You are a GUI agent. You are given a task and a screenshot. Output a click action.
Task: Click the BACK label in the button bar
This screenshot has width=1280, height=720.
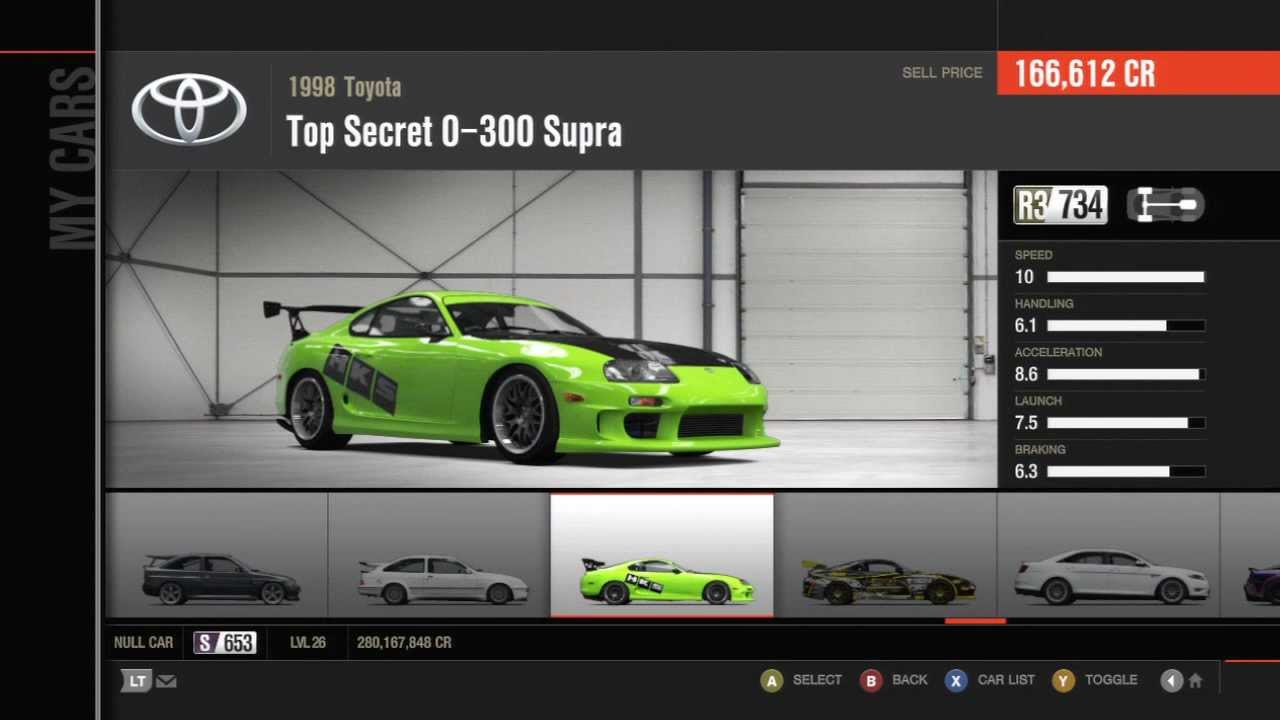coord(910,680)
